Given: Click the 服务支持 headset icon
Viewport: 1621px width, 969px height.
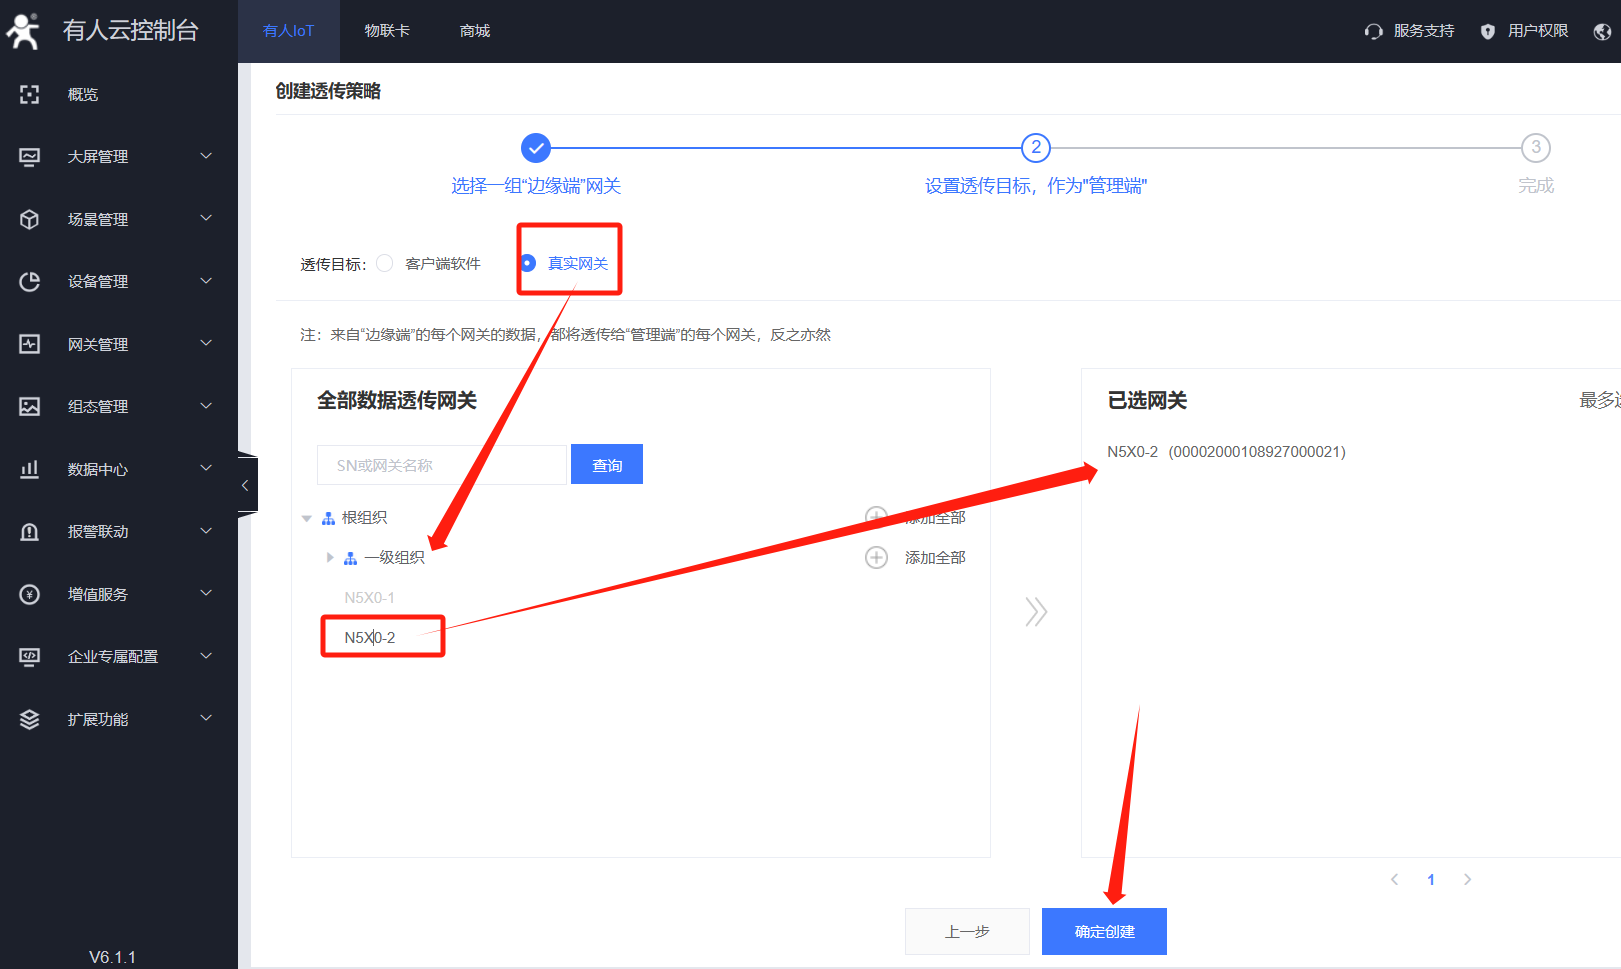Looking at the screenshot, I should click(x=1373, y=31).
